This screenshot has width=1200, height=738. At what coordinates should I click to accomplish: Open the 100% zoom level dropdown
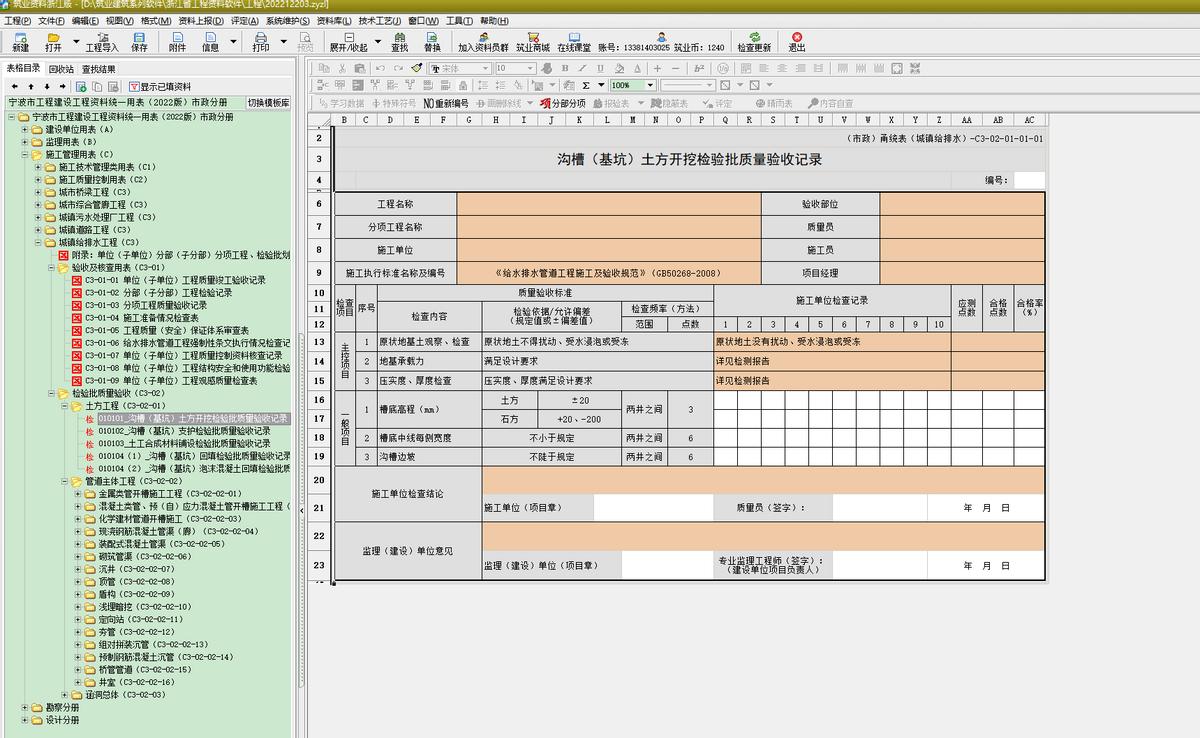(650, 84)
